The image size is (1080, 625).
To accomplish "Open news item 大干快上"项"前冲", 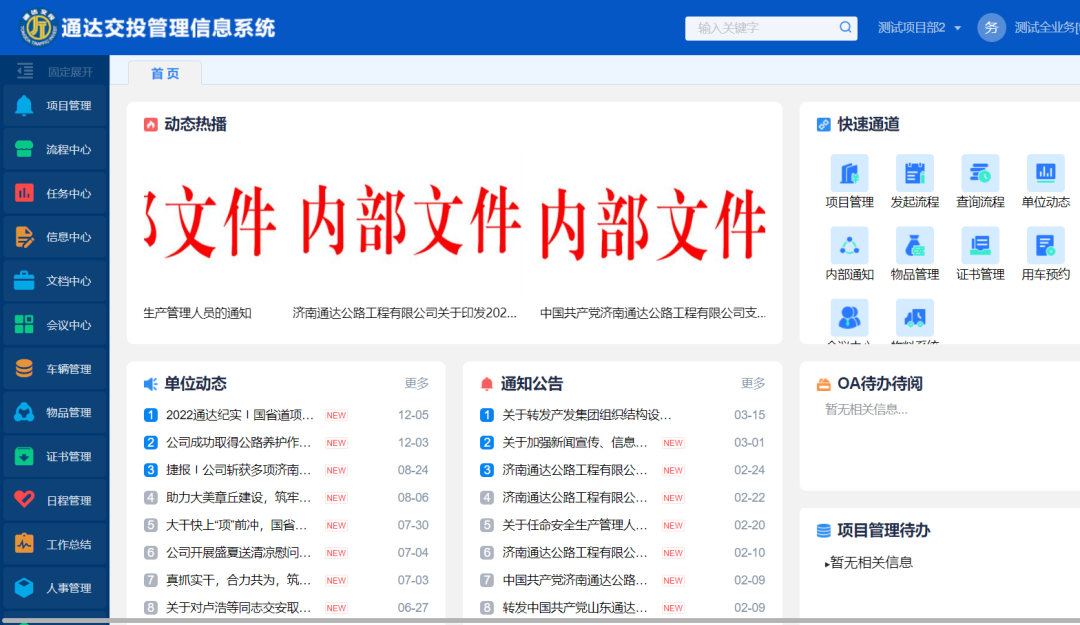I will tap(236, 525).
